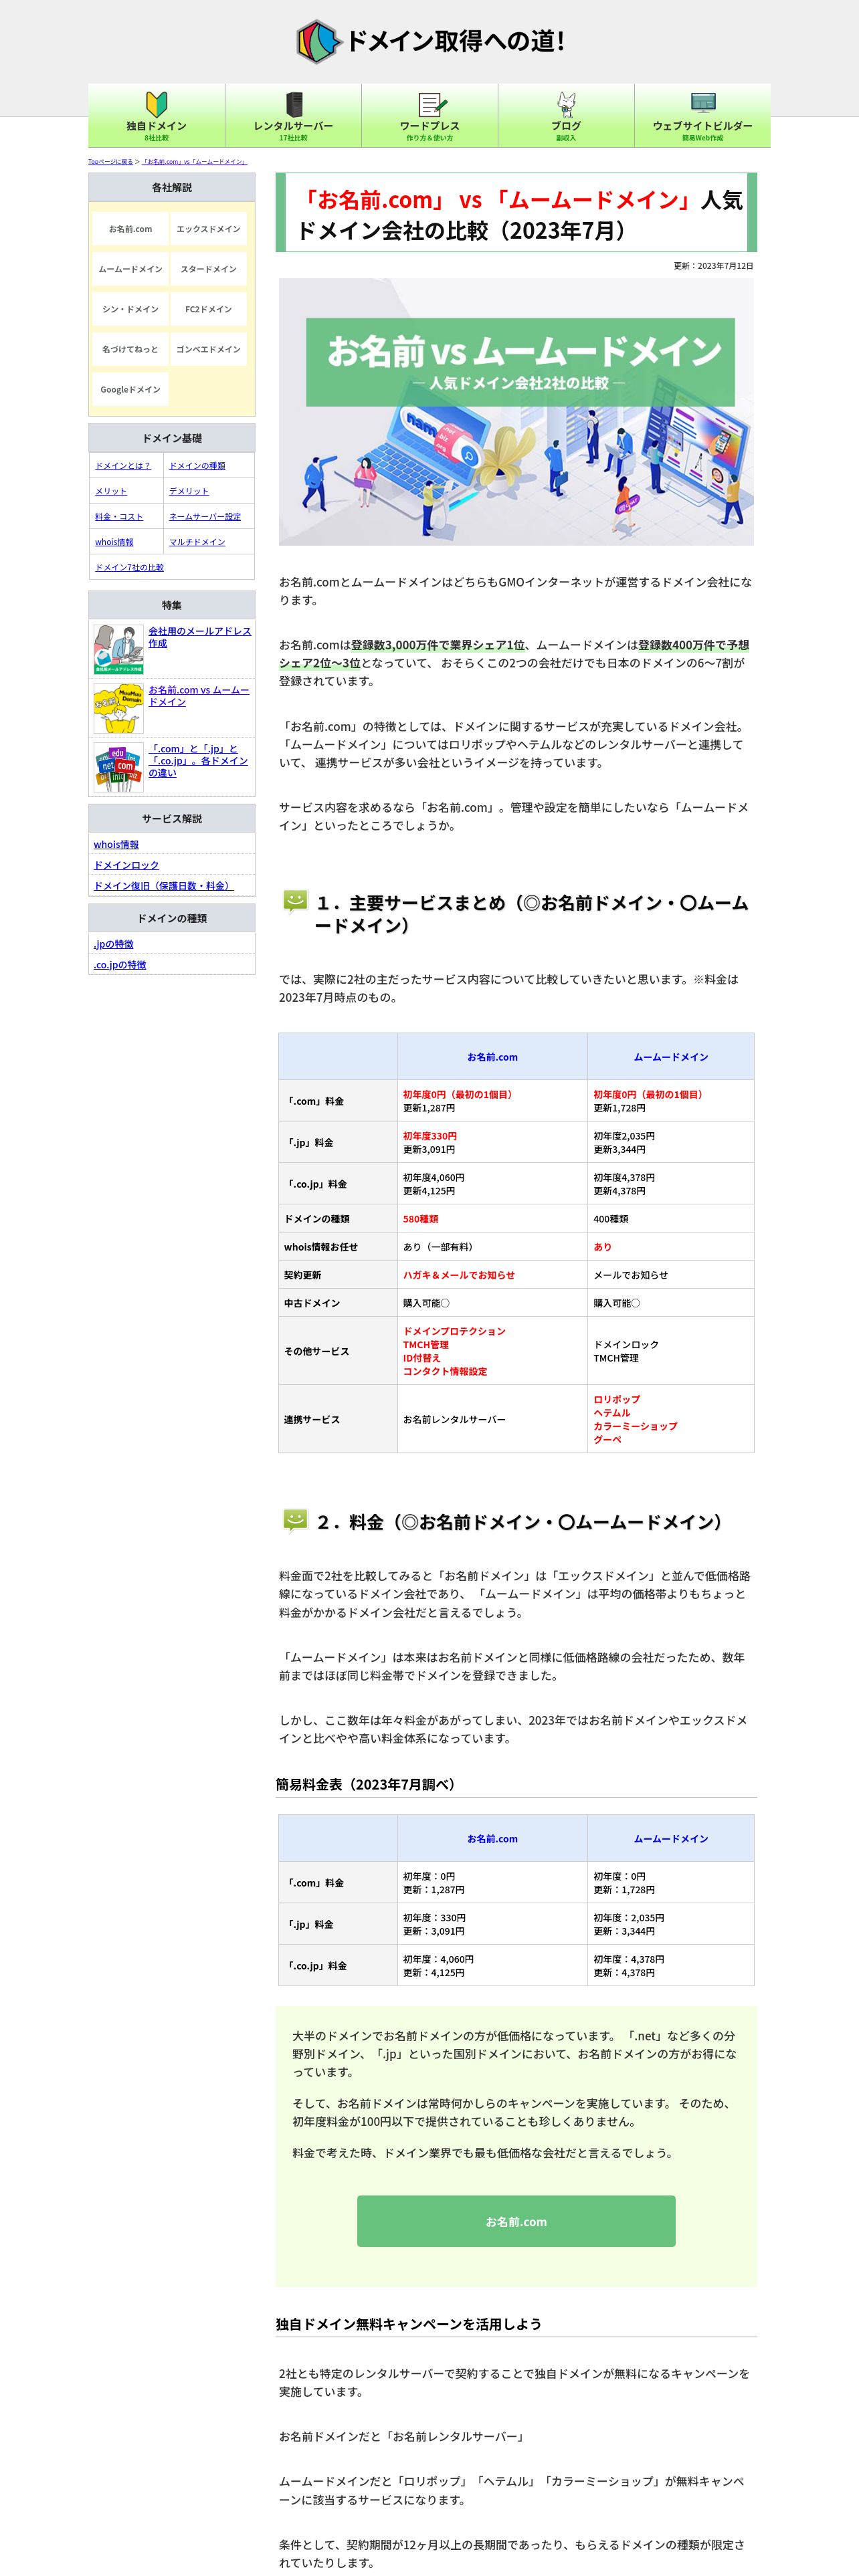The image size is (859, 2576).
Task: Click speech bubble icon beside section 2 heading
Action: point(295,1521)
